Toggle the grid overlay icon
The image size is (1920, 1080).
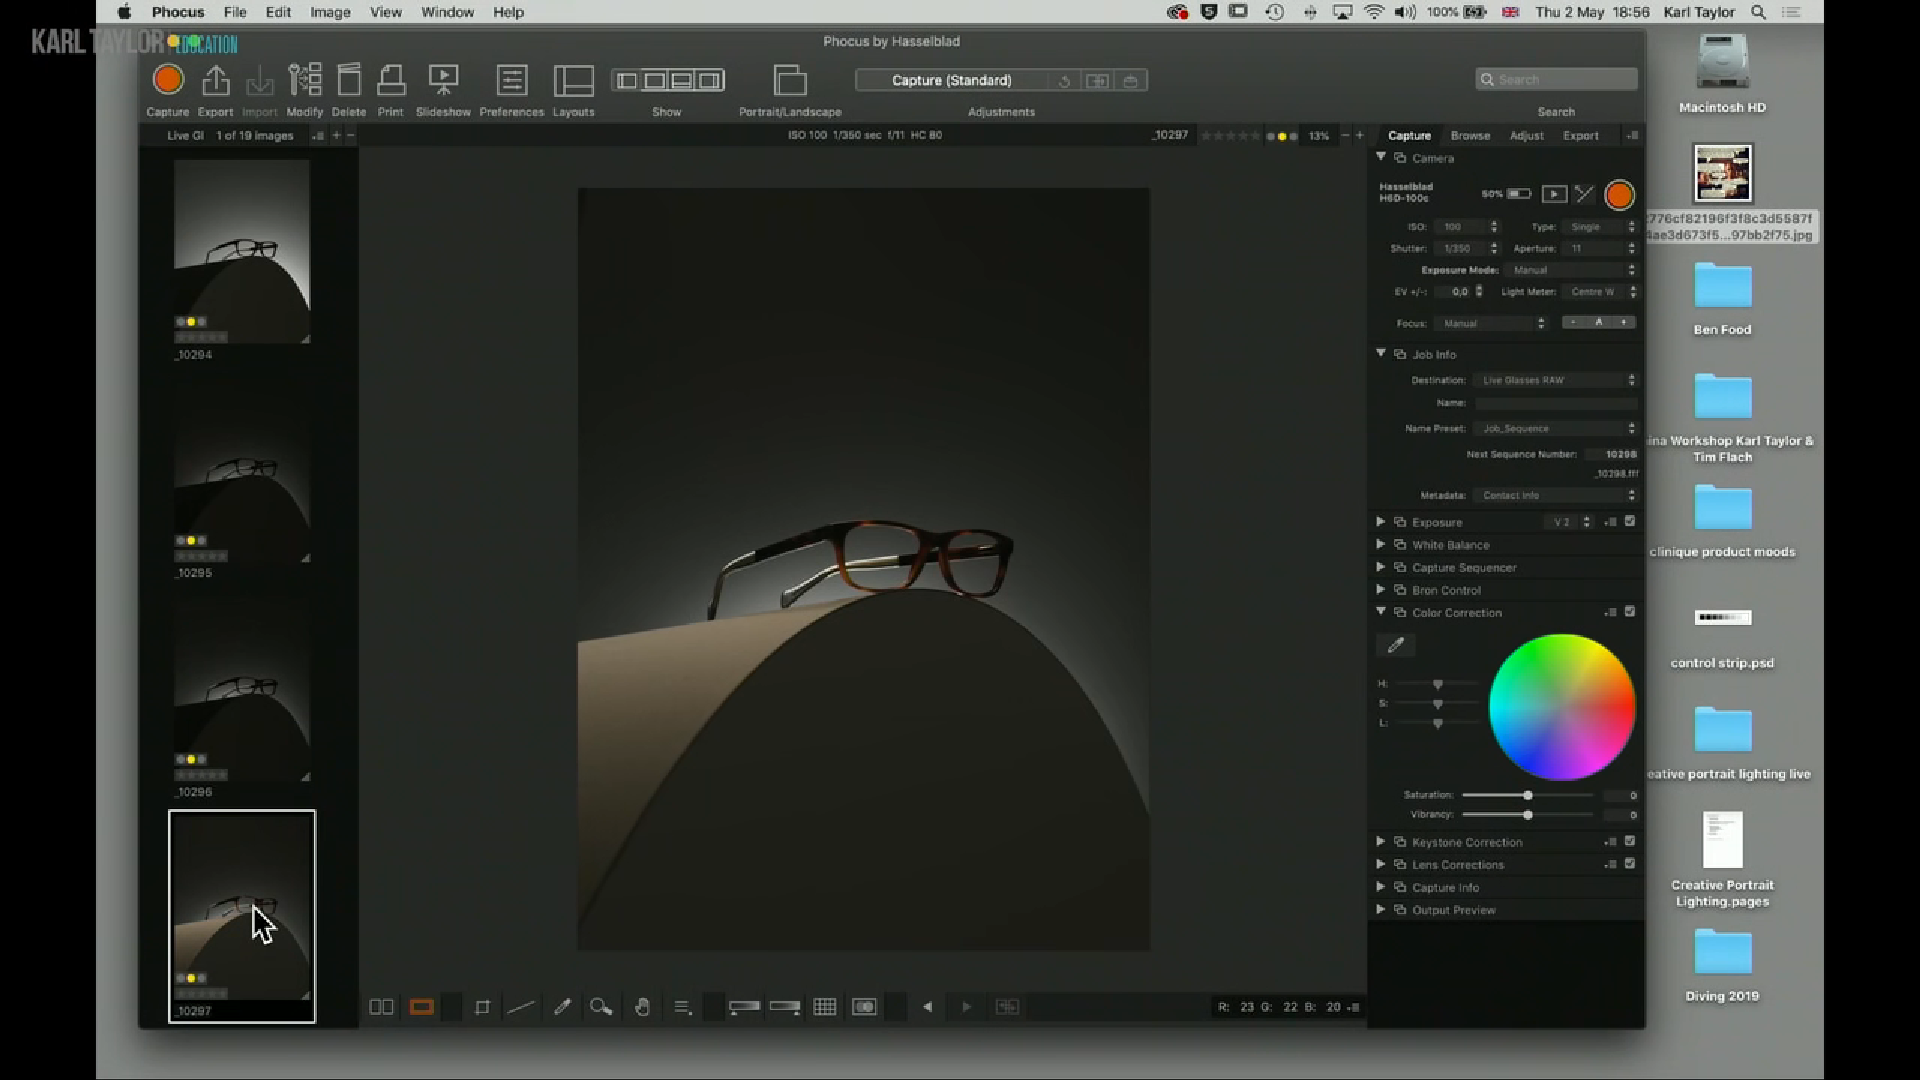click(x=824, y=1007)
